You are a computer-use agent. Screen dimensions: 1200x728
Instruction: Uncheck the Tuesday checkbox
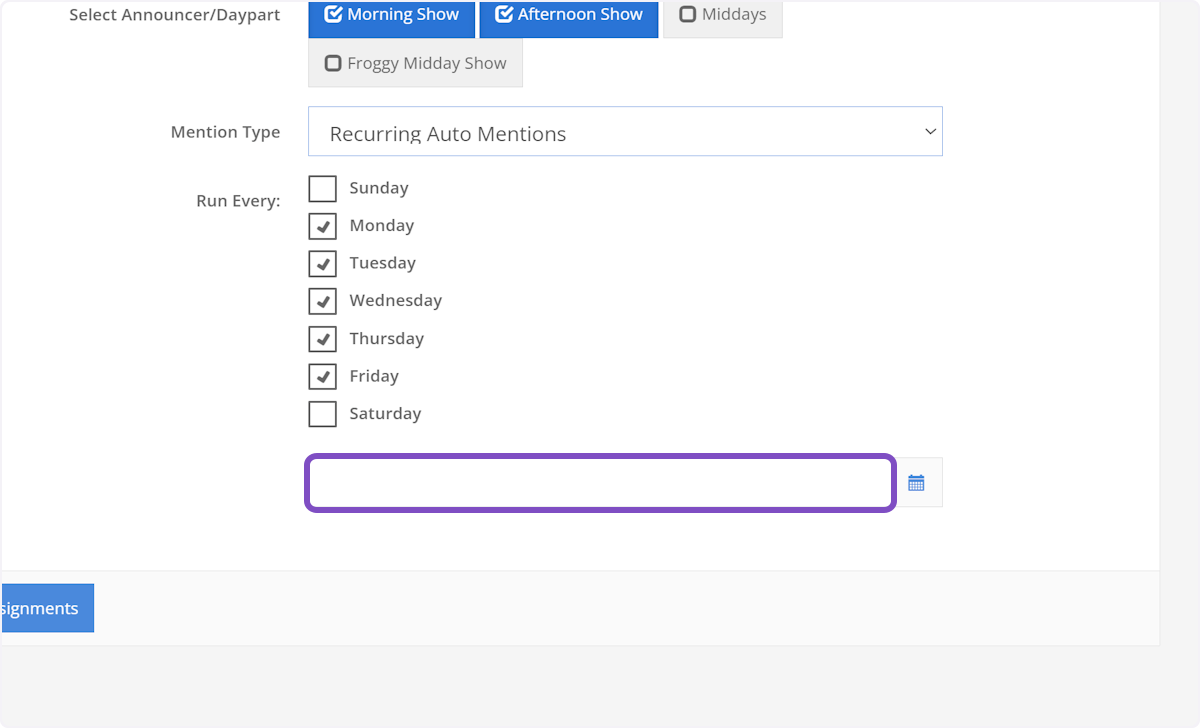point(322,263)
